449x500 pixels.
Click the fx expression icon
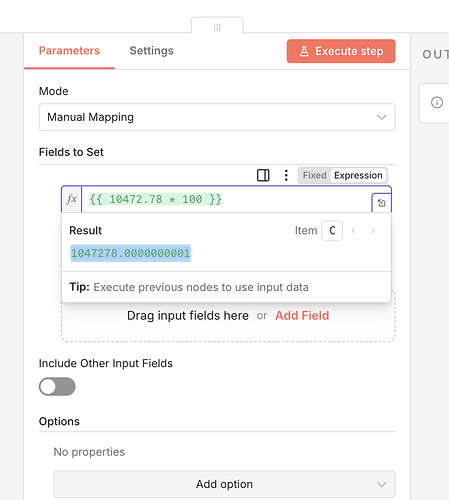(x=72, y=199)
